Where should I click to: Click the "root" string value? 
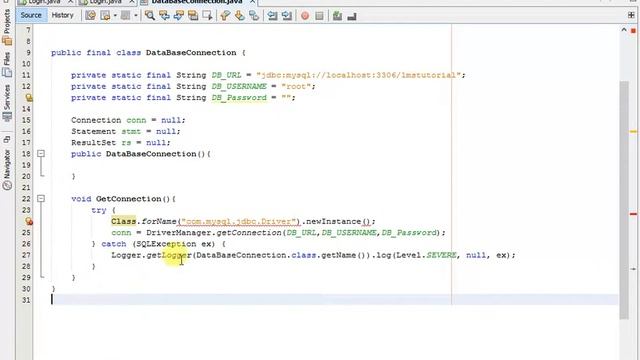click(x=296, y=87)
